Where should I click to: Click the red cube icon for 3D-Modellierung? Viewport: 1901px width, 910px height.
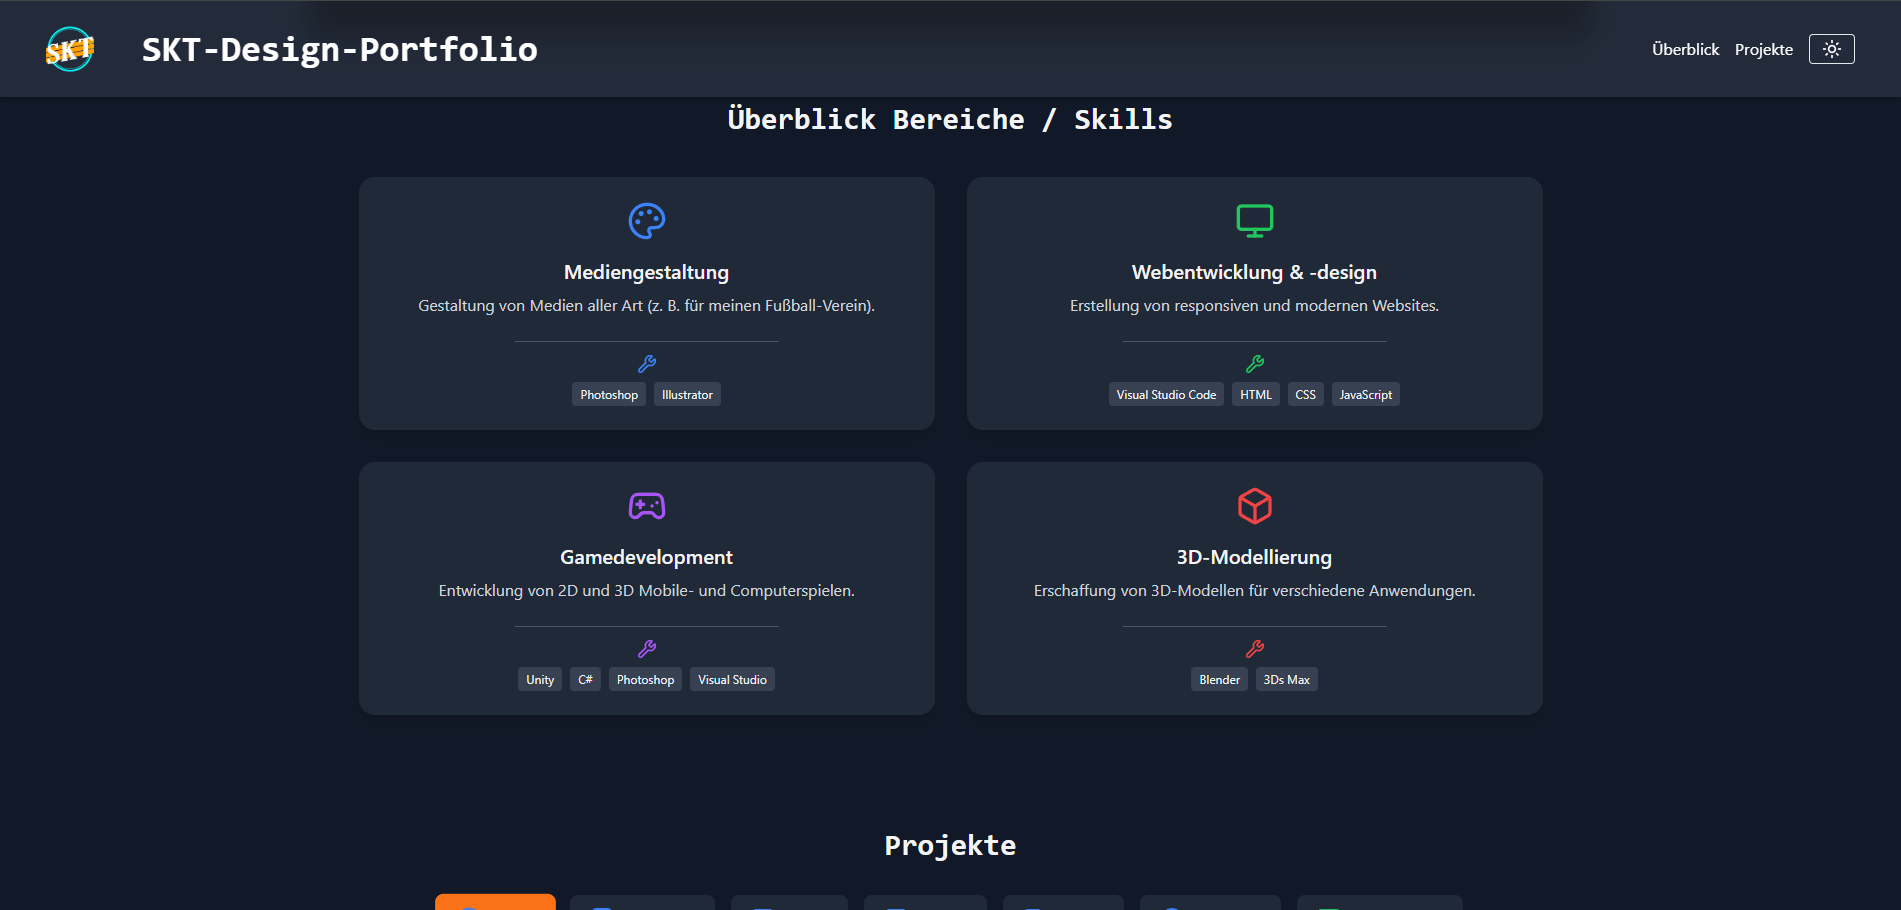point(1254,506)
